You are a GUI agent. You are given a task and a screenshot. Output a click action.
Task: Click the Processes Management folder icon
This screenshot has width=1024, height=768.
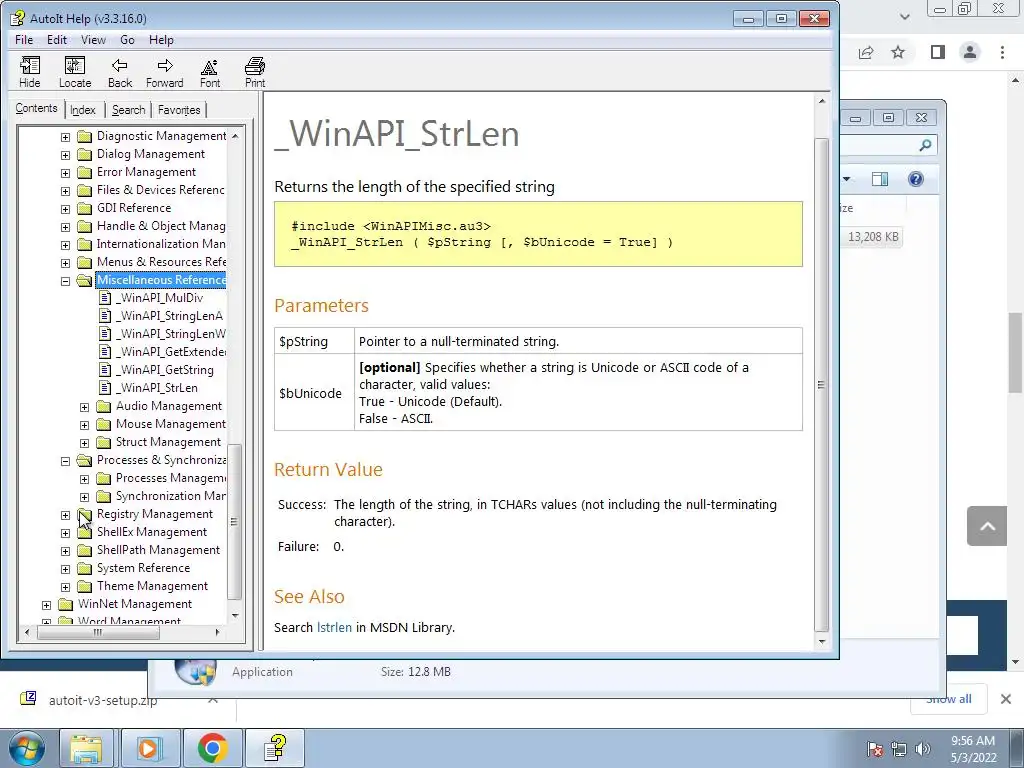(103, 479)
